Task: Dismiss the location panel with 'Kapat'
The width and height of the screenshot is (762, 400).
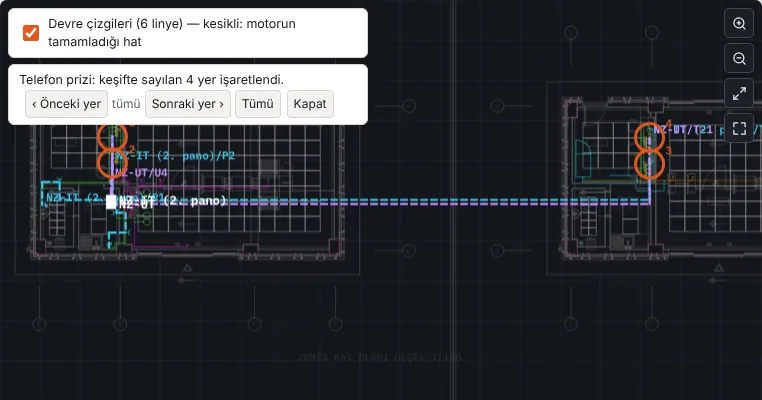Action: tap(310, 104)
